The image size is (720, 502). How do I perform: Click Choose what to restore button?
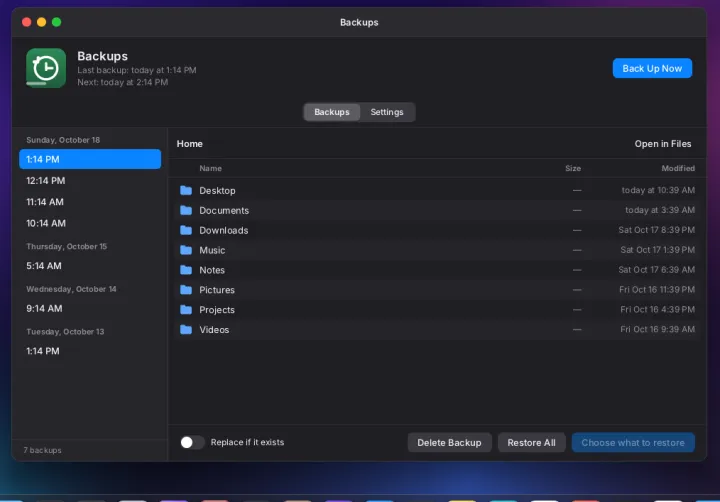point(633,442)
